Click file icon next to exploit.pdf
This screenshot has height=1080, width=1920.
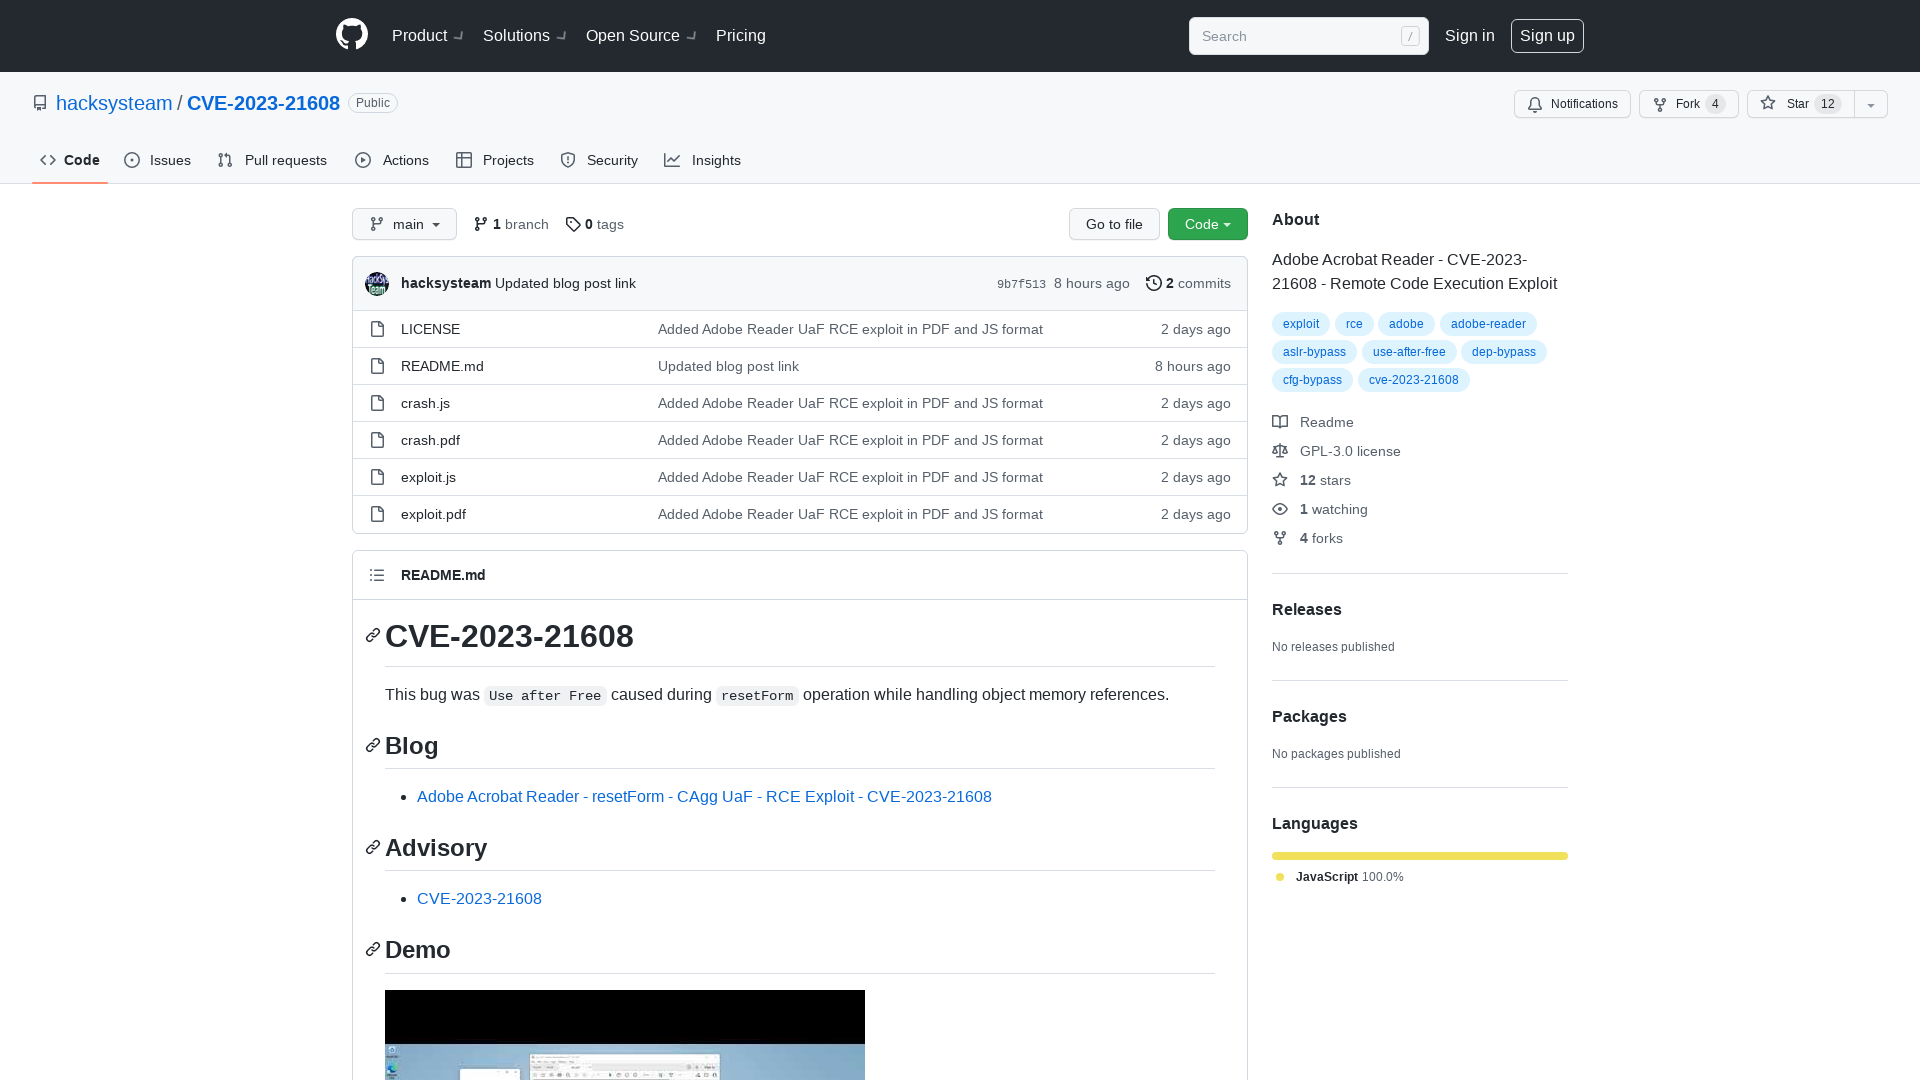(x=377, y=514)
